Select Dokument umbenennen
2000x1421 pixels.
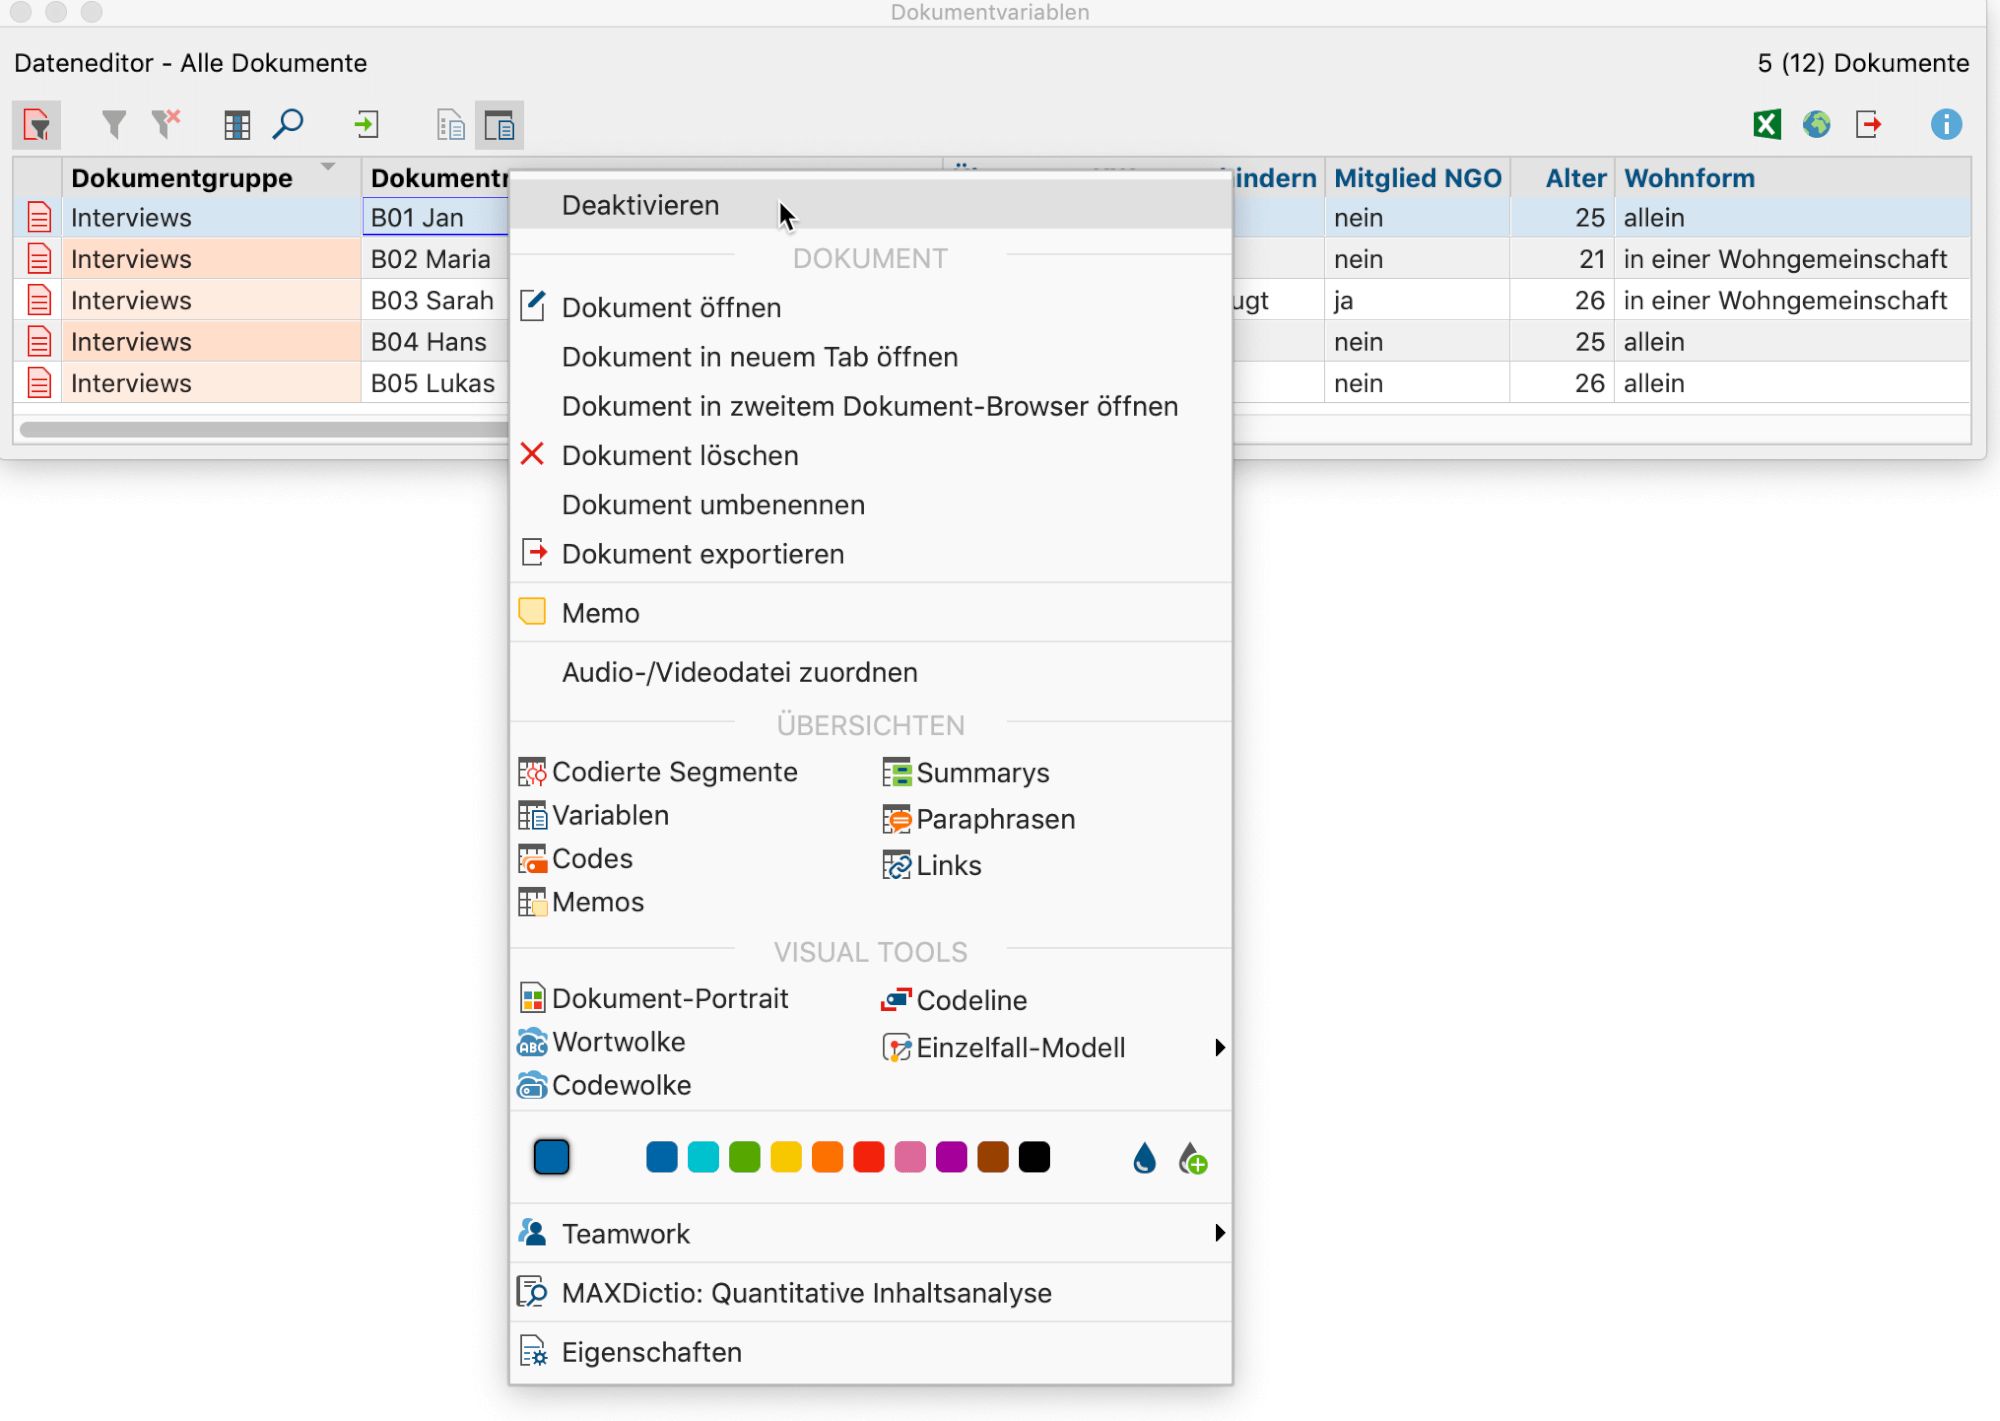[870, 504]
